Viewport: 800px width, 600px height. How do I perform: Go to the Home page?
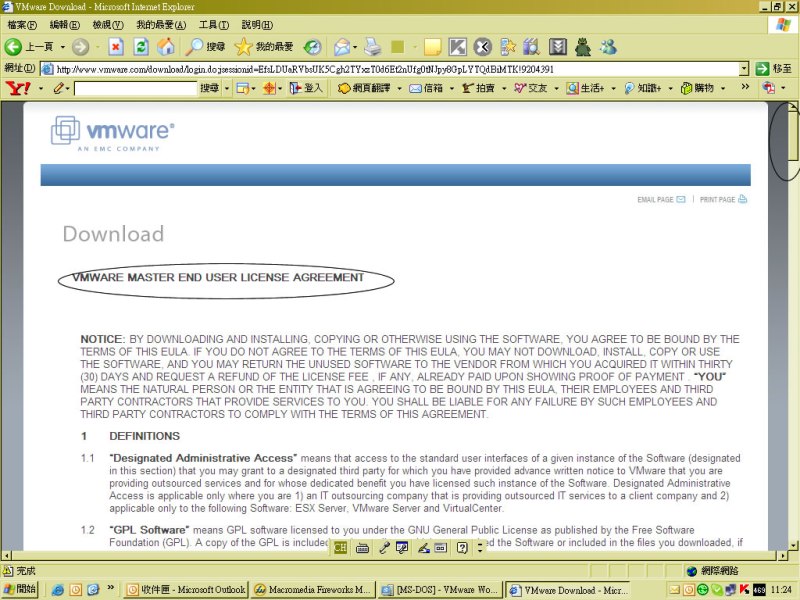(x=166, y=47)
